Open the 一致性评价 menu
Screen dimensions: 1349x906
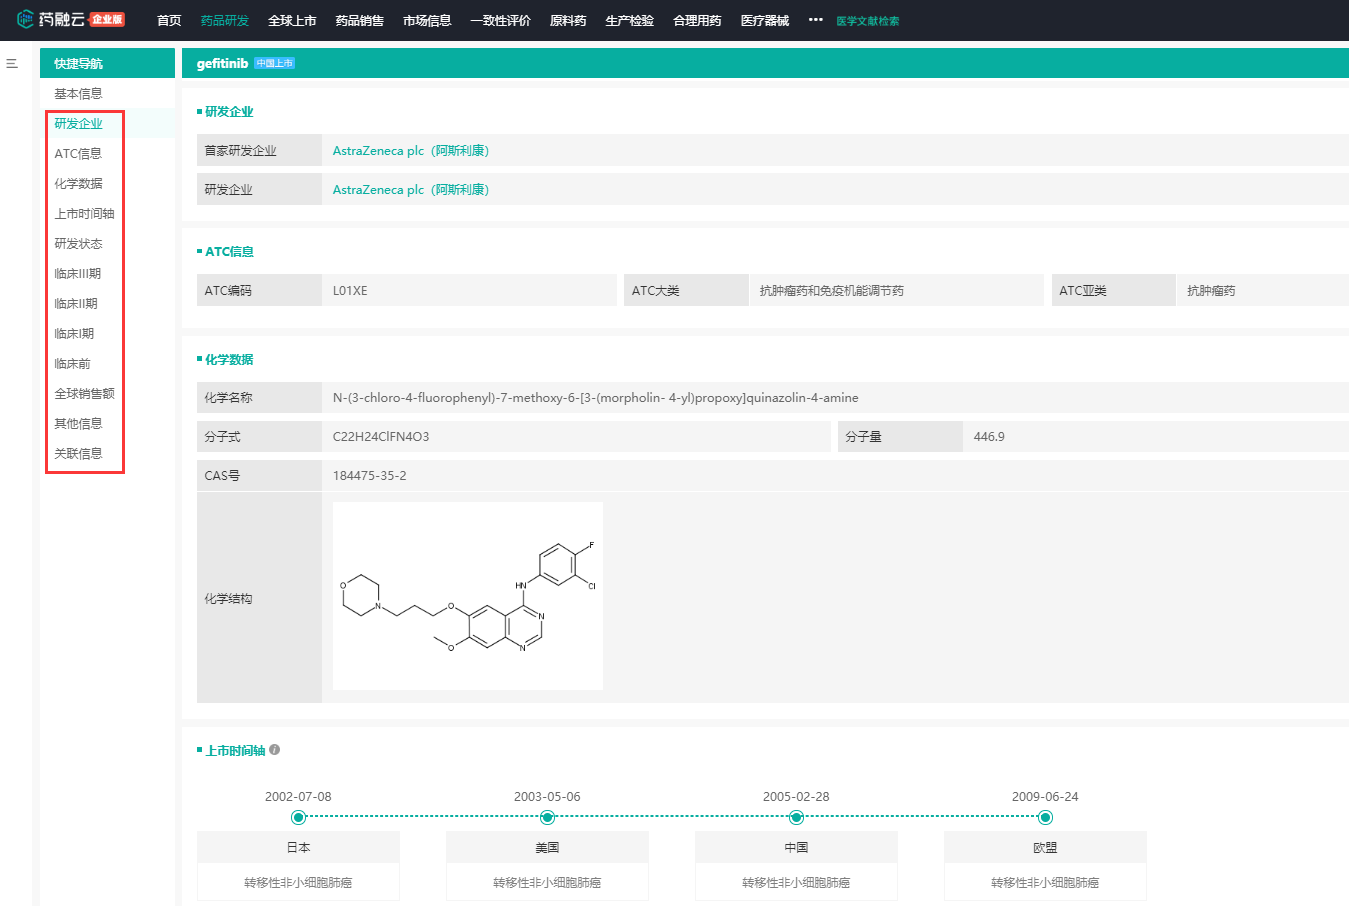[x=500, y=21]
